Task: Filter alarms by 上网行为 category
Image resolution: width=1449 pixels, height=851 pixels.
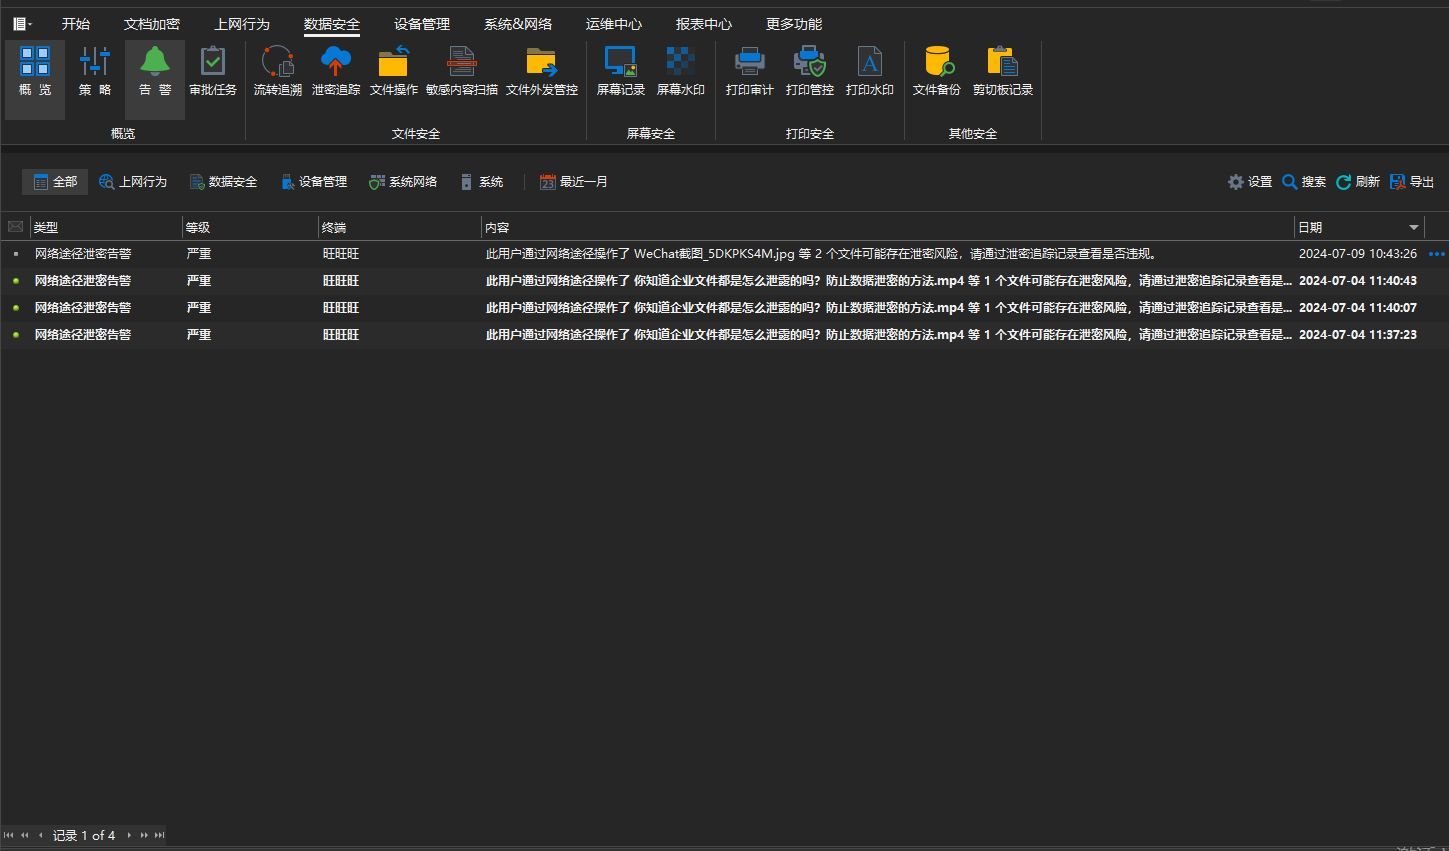Action: click(x=133, y=182)
